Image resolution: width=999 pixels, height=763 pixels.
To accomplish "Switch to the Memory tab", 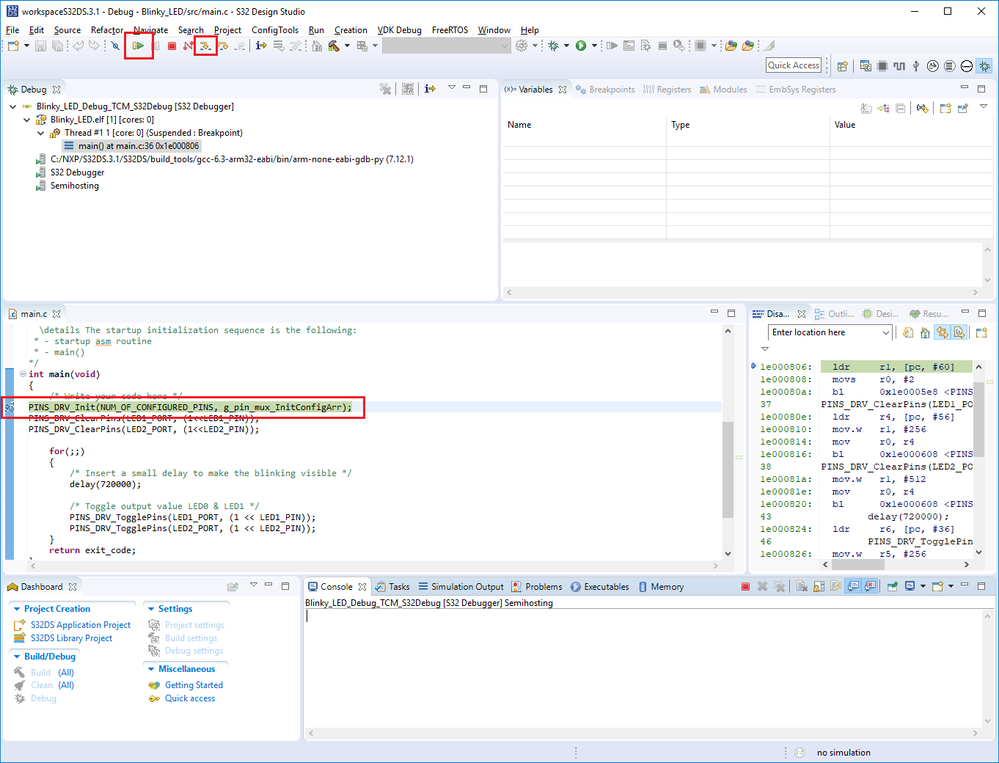I will [x=661, y=587].
